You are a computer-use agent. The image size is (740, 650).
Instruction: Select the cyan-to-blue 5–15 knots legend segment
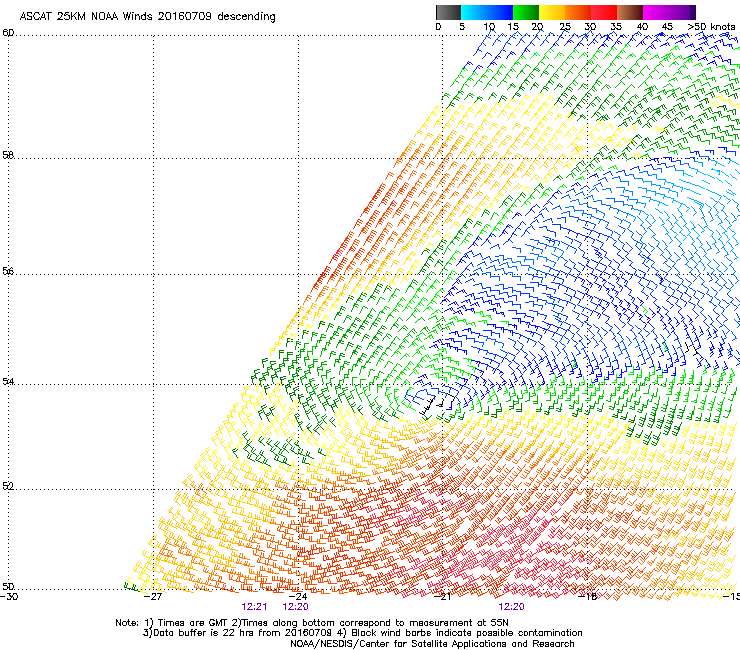pyautogui.click(x=486, y=12)
